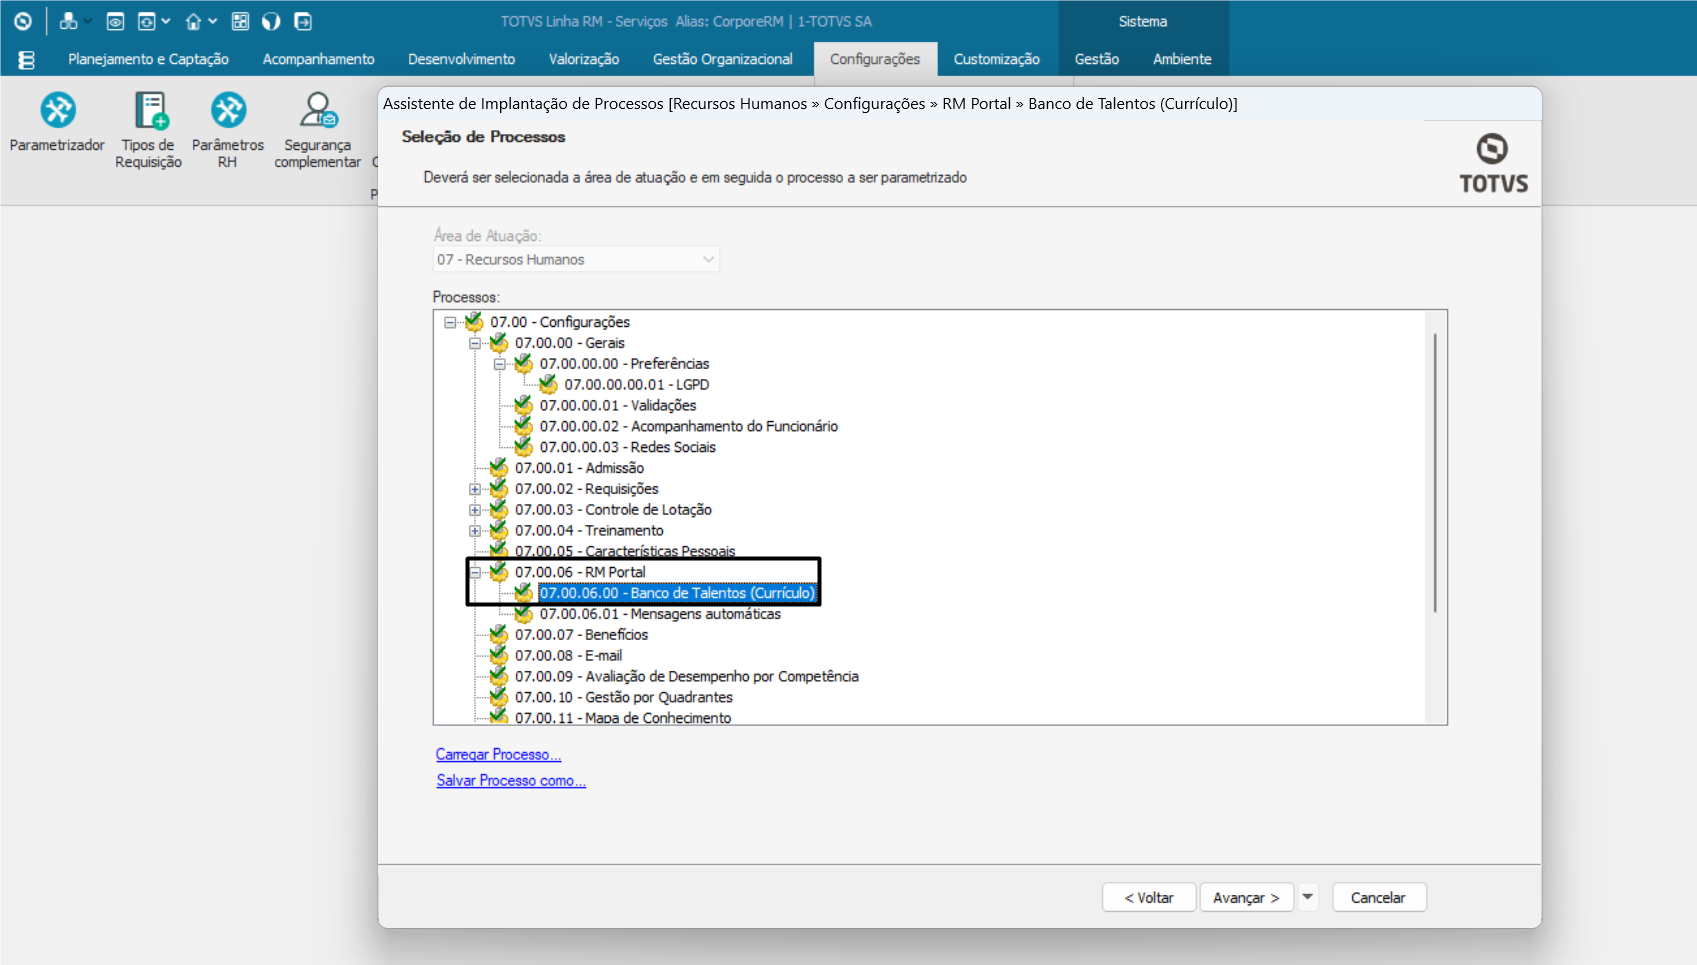Click the TOTVS logo icon in title bar
This screenshot has height=965, width=1697.
(x=23, y=21)
